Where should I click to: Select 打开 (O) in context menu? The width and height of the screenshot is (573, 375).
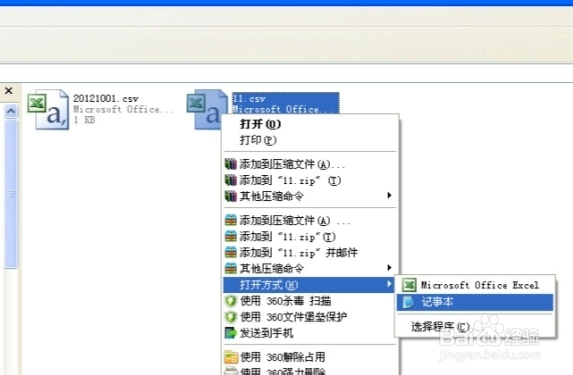point(260,124)
